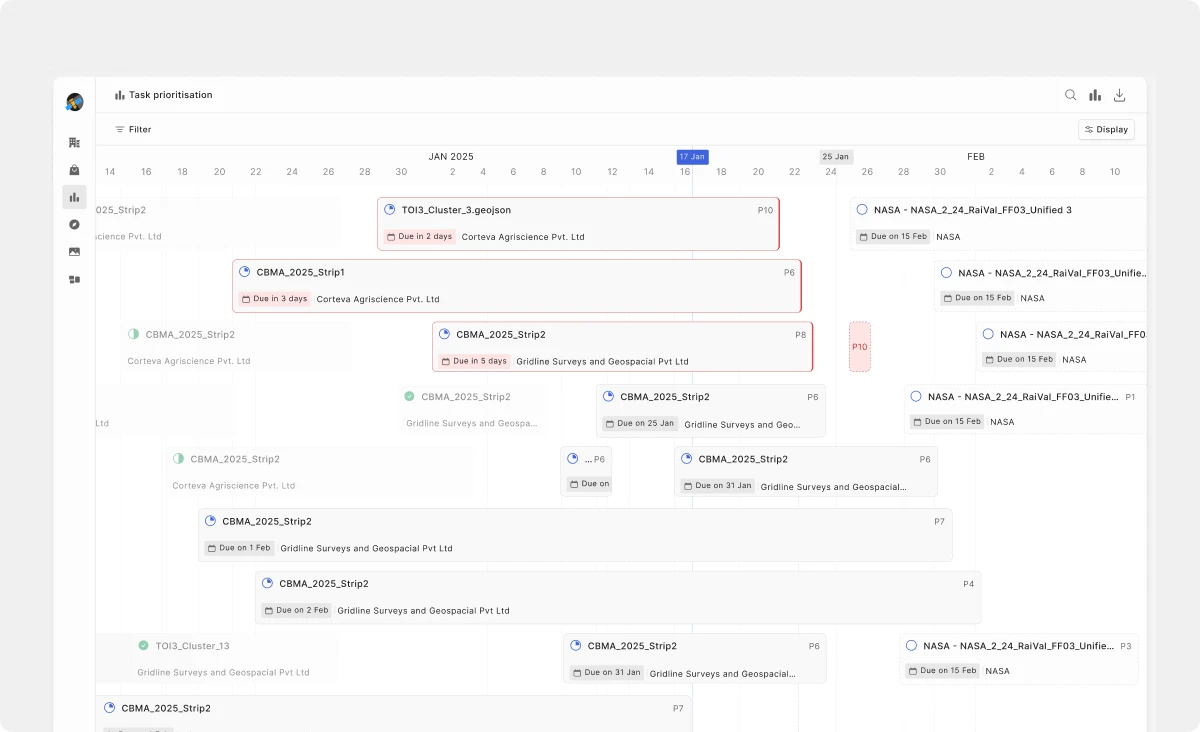Click the Due on 1 Feb badge
Viewport: 1200px width, 732px height.
pos(239,548)
